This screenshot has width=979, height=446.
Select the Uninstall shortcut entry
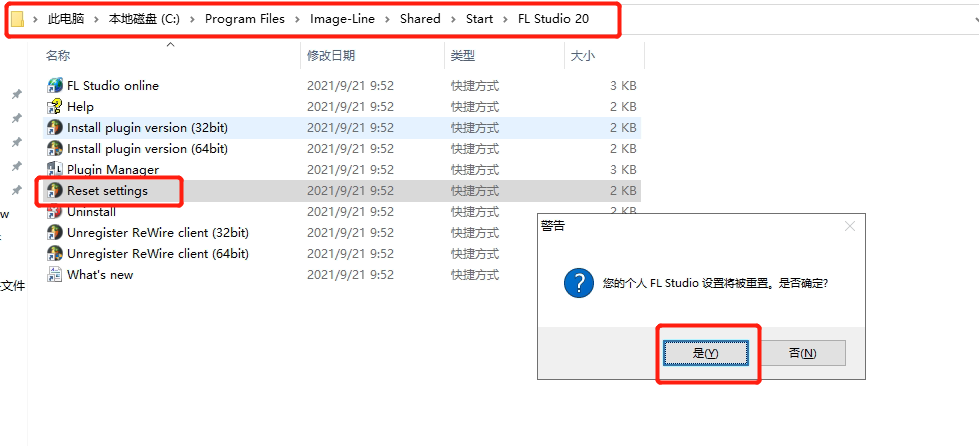click(x=91, y=212)
